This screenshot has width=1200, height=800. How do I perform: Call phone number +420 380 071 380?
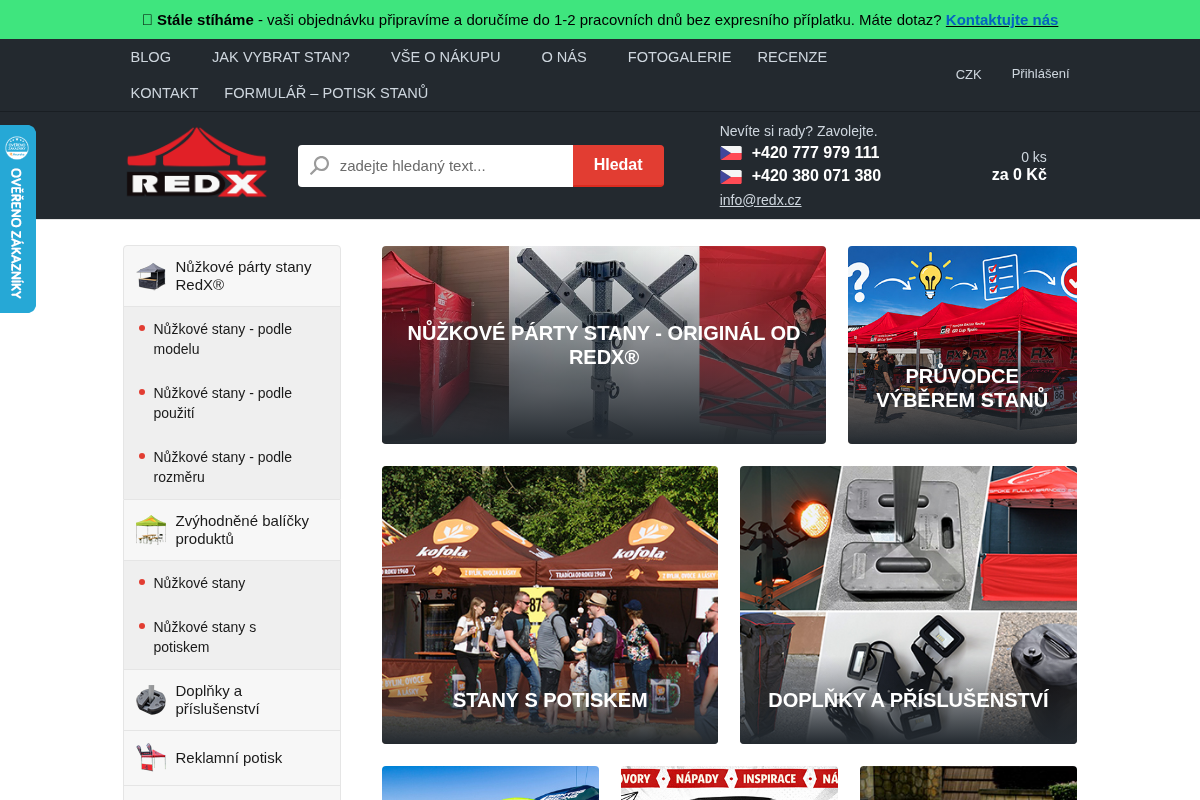click(x=816, y=176)
